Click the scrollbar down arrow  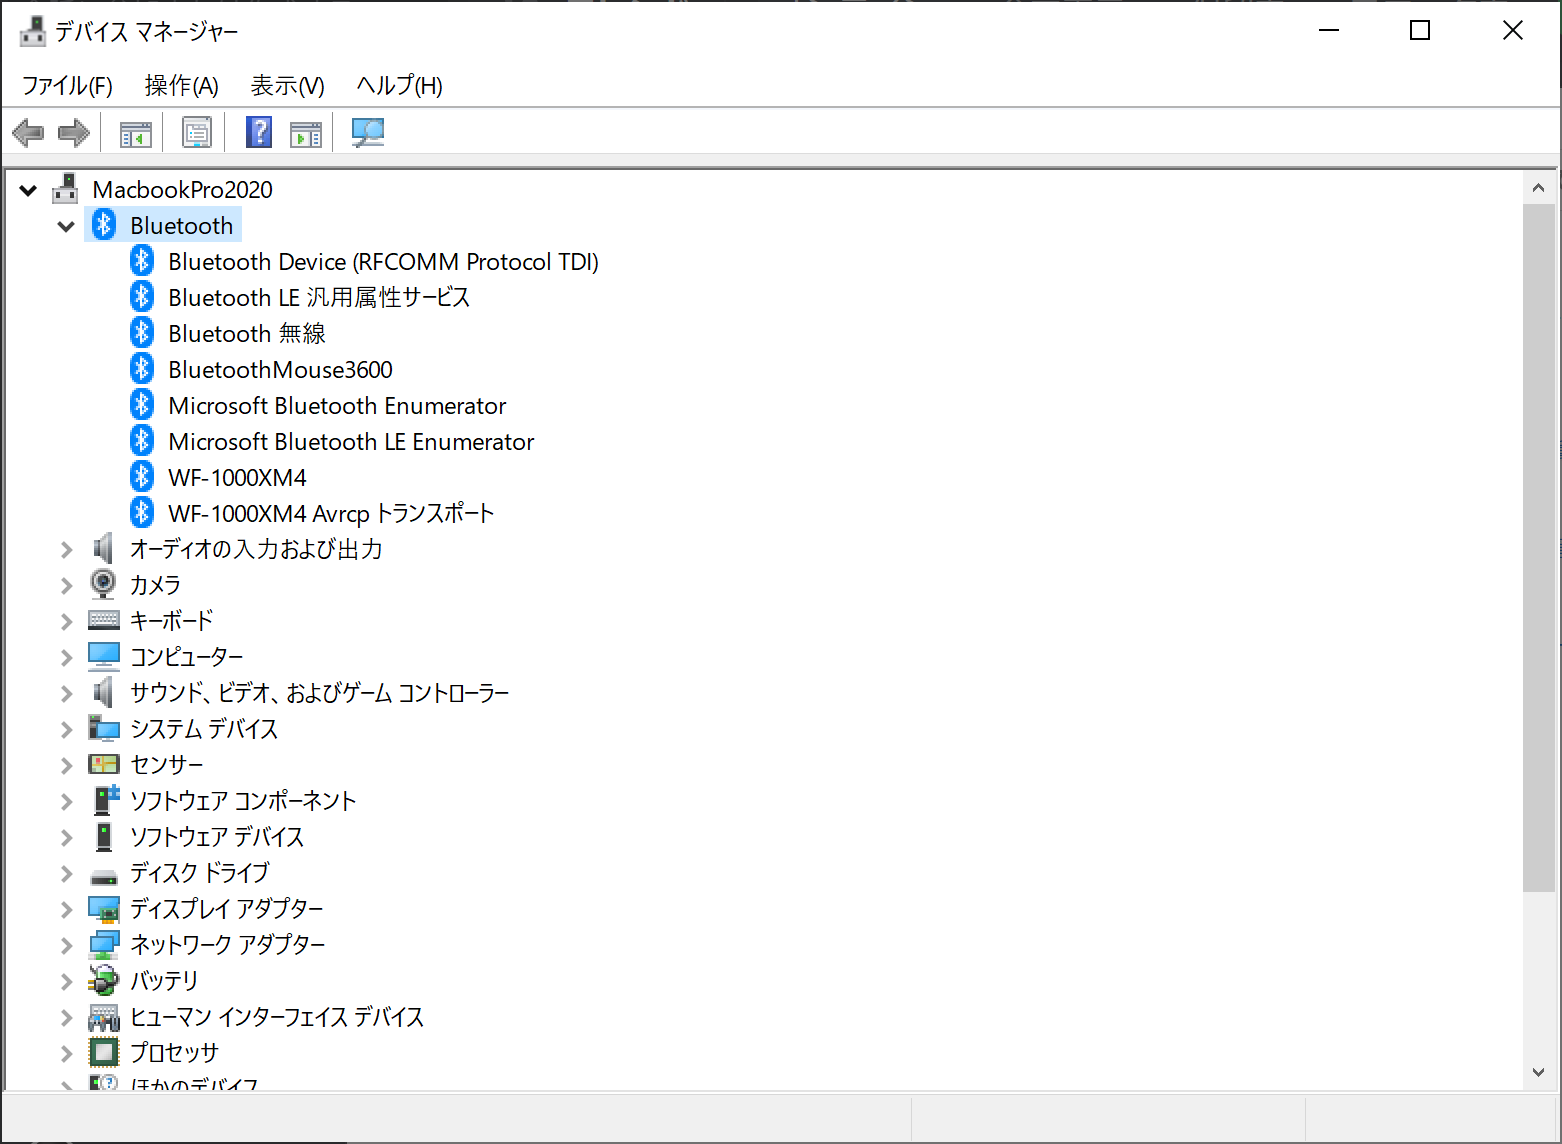pos(1538,1072)
